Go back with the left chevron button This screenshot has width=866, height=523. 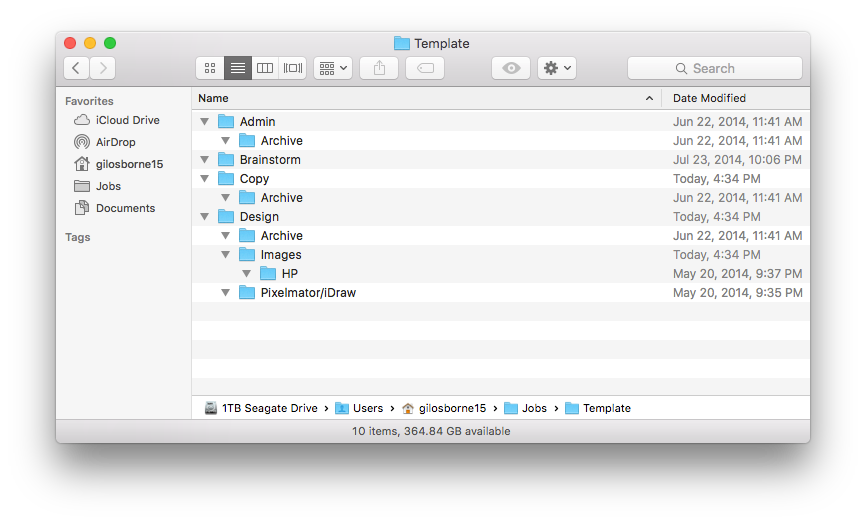76,68
